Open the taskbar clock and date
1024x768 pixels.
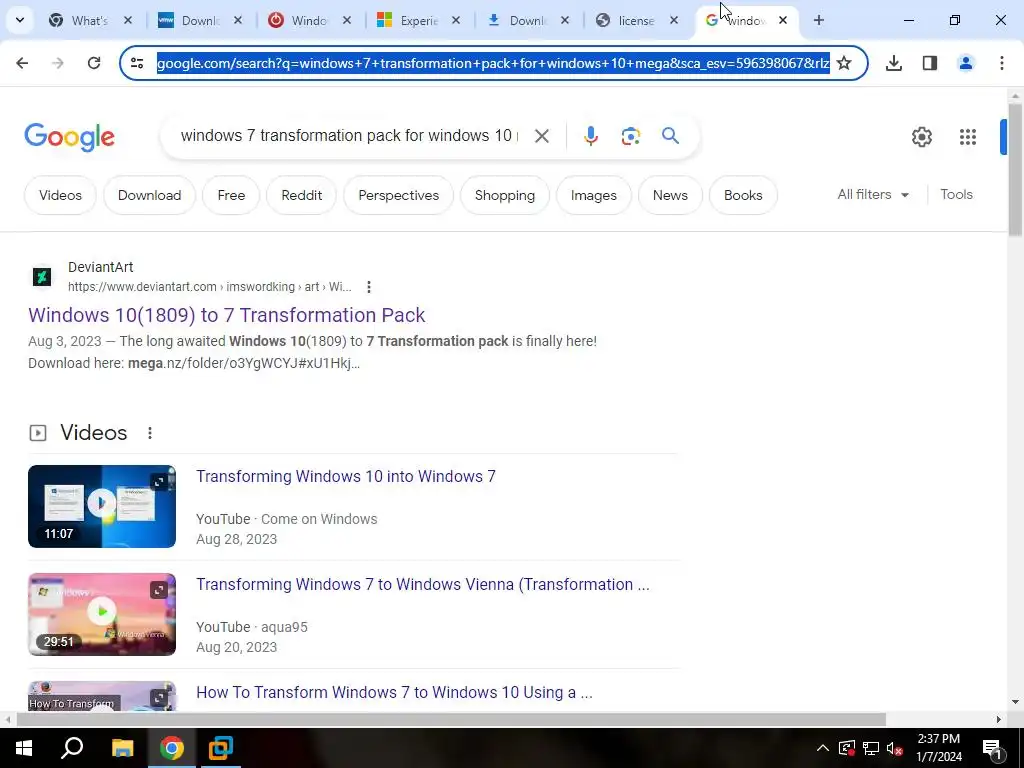(938, 748)
